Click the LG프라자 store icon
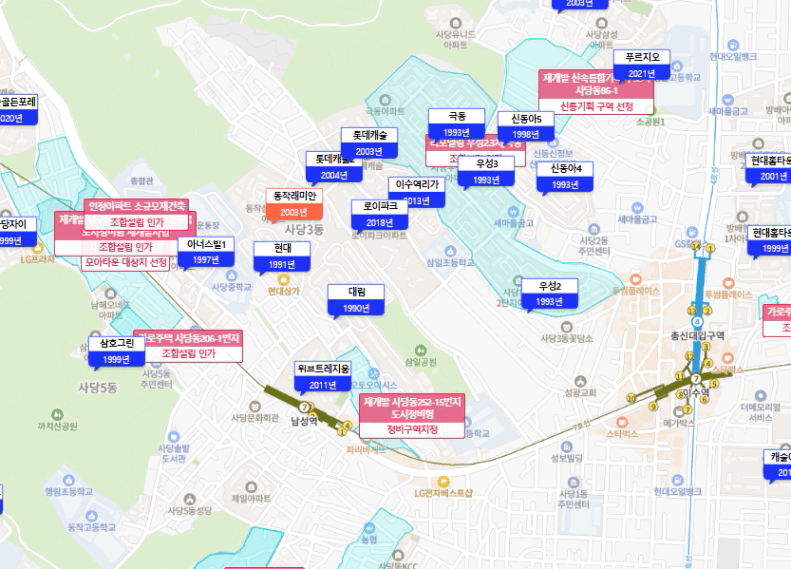The image size is (791, 569). point(37,248)
